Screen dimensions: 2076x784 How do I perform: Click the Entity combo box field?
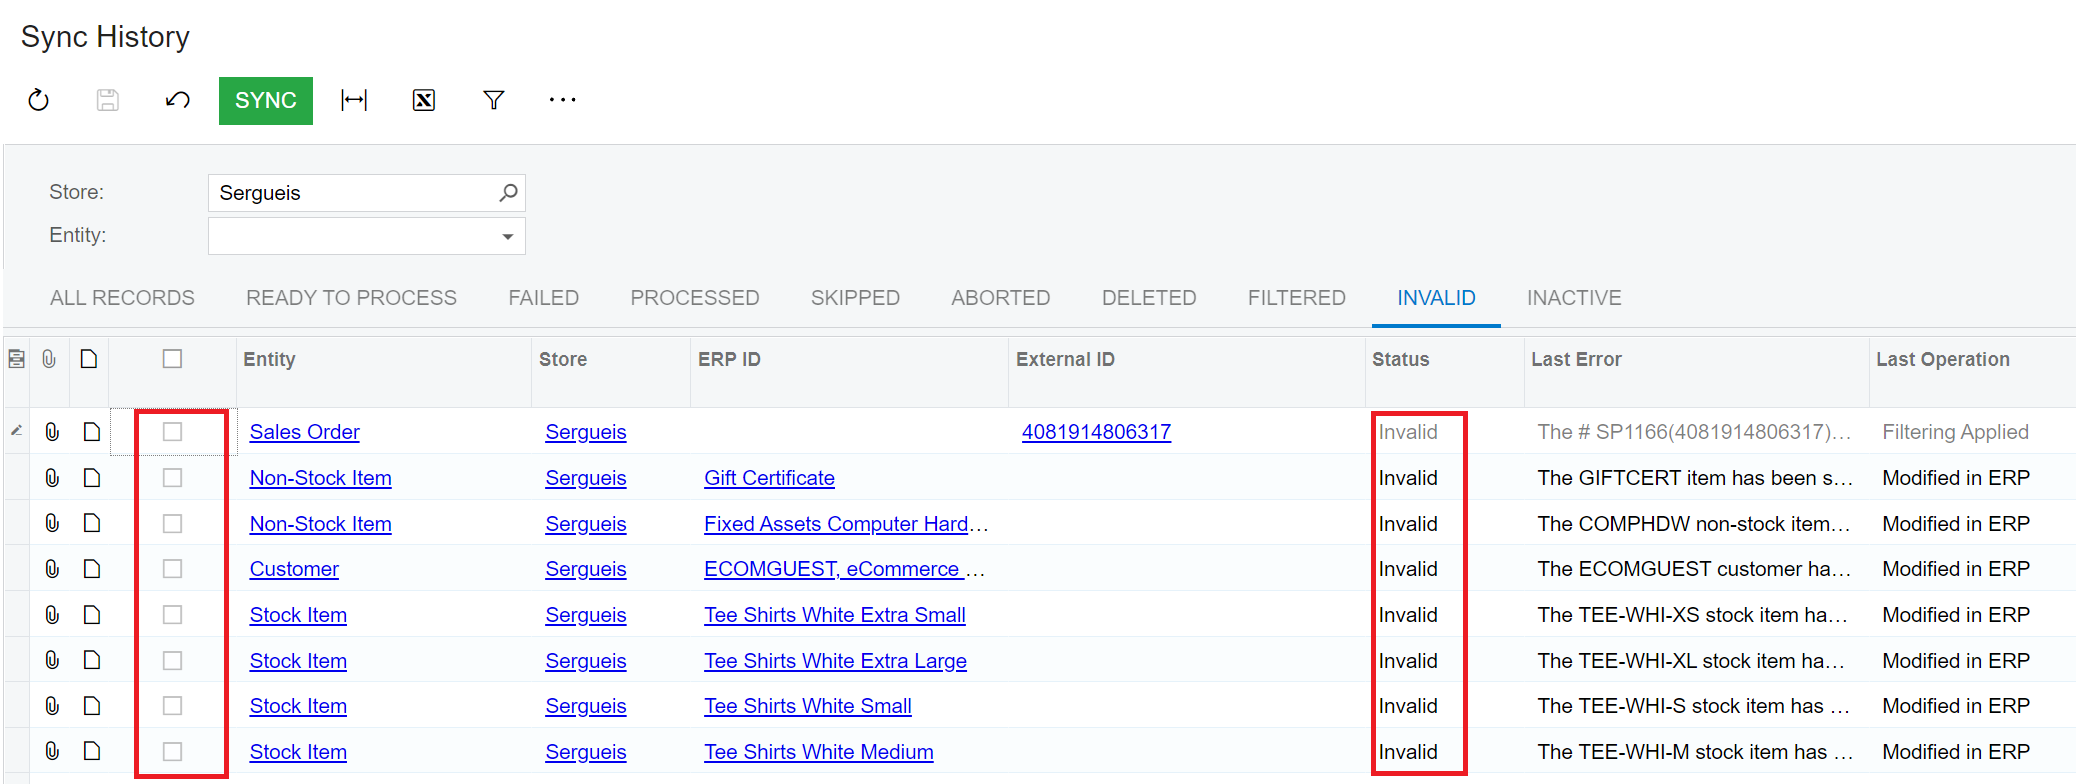(366, 237)
